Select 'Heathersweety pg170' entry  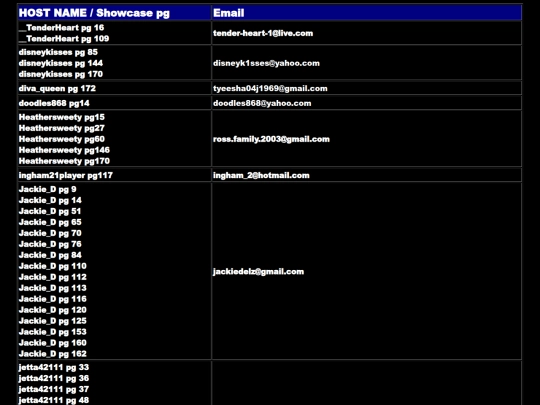pos(64,162)
